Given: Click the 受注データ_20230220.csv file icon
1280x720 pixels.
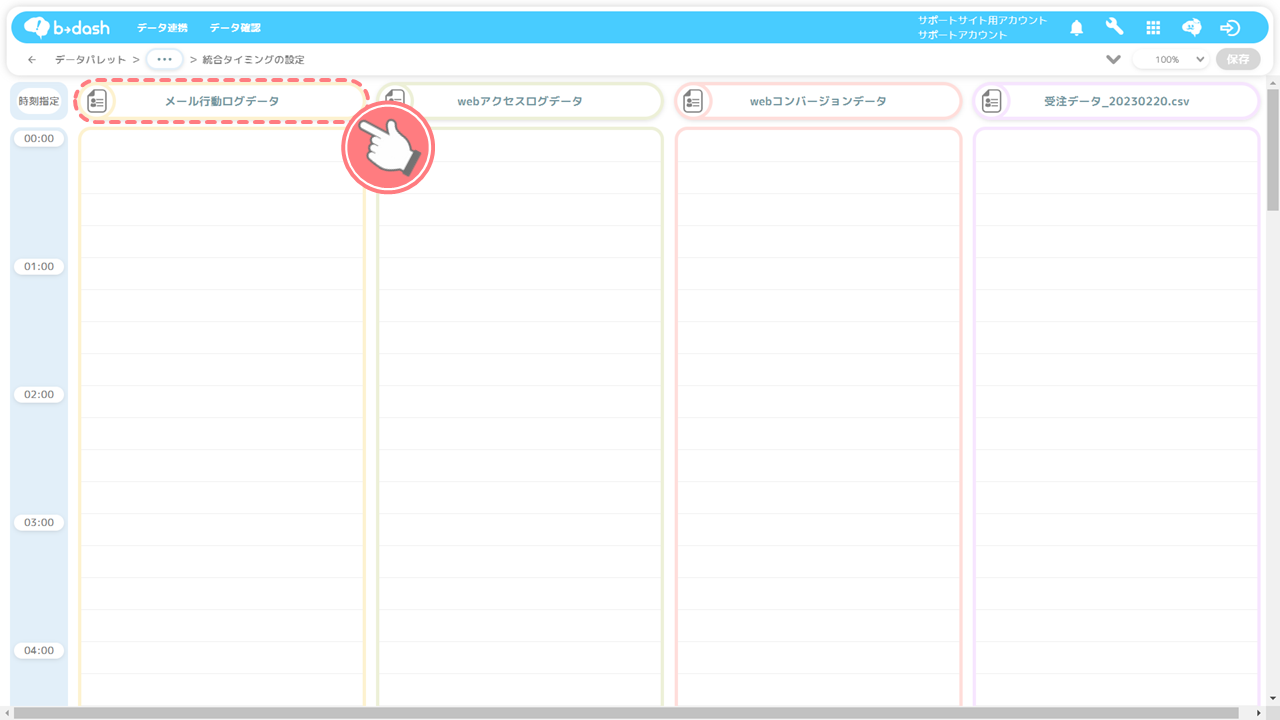Looking at the screenshot, I should click(991, 101).
